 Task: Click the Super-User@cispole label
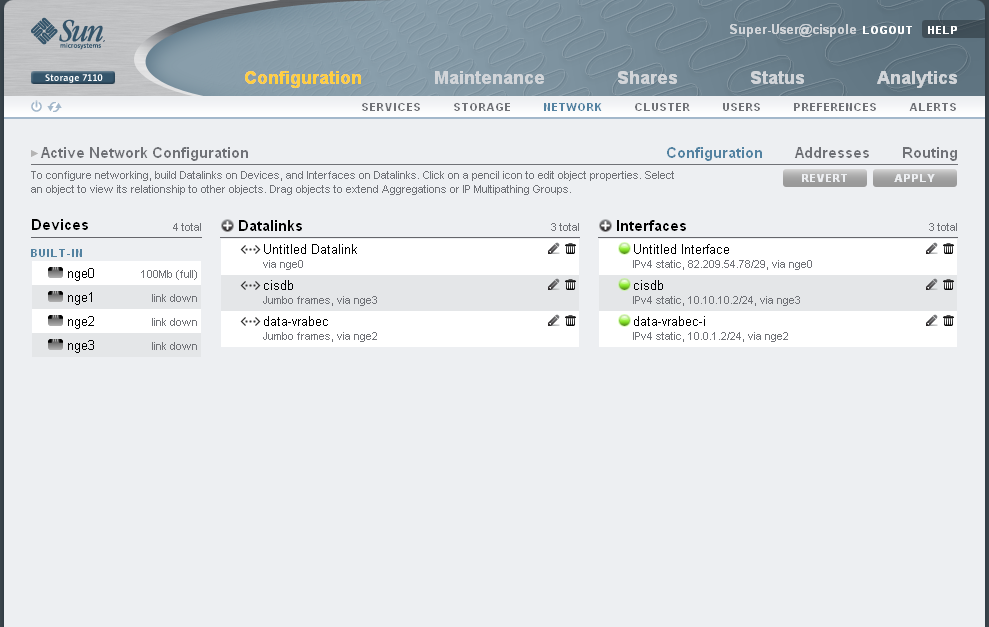point(793,30)
